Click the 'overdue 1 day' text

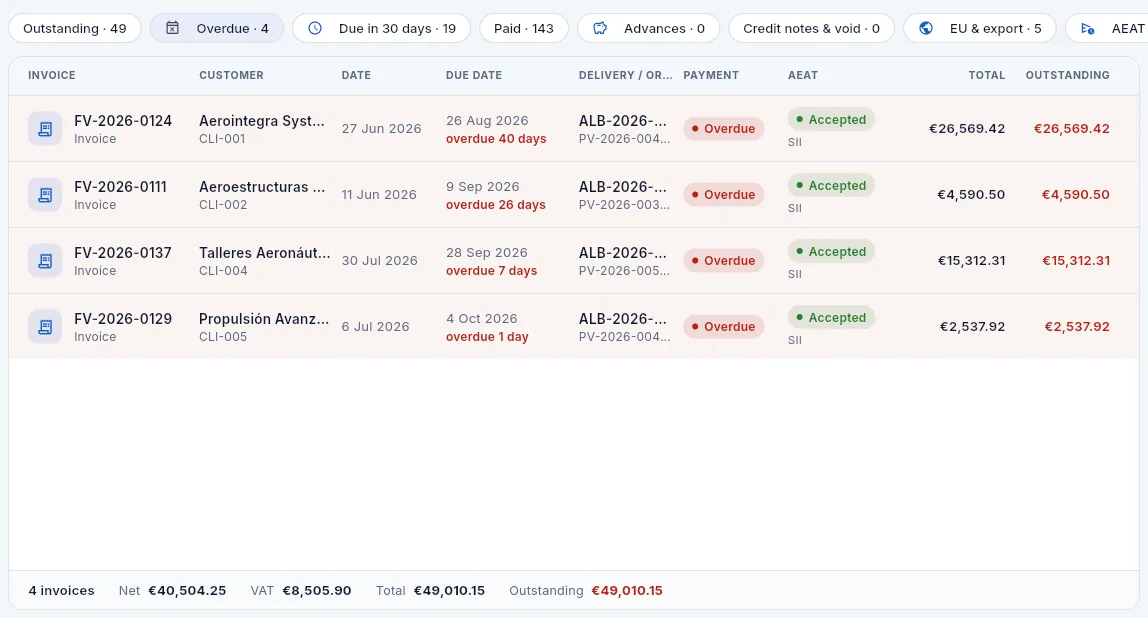487,337
